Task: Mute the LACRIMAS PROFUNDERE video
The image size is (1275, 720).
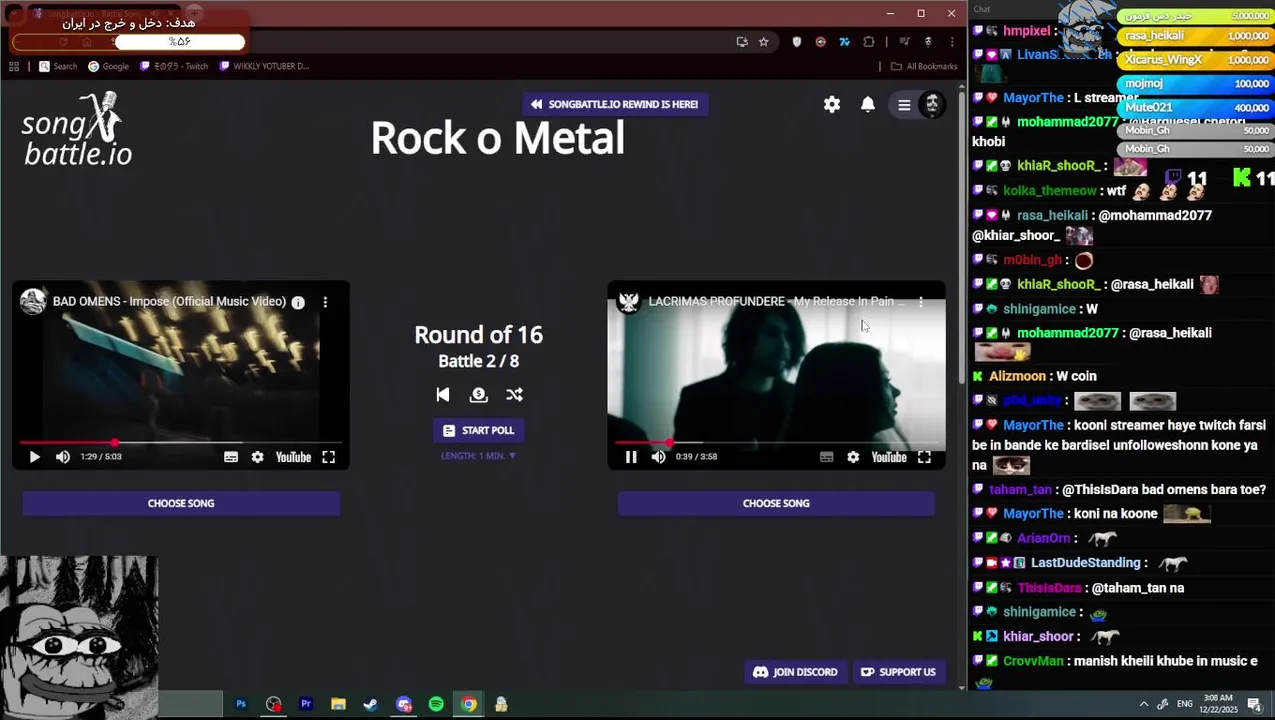Action: 659,457
